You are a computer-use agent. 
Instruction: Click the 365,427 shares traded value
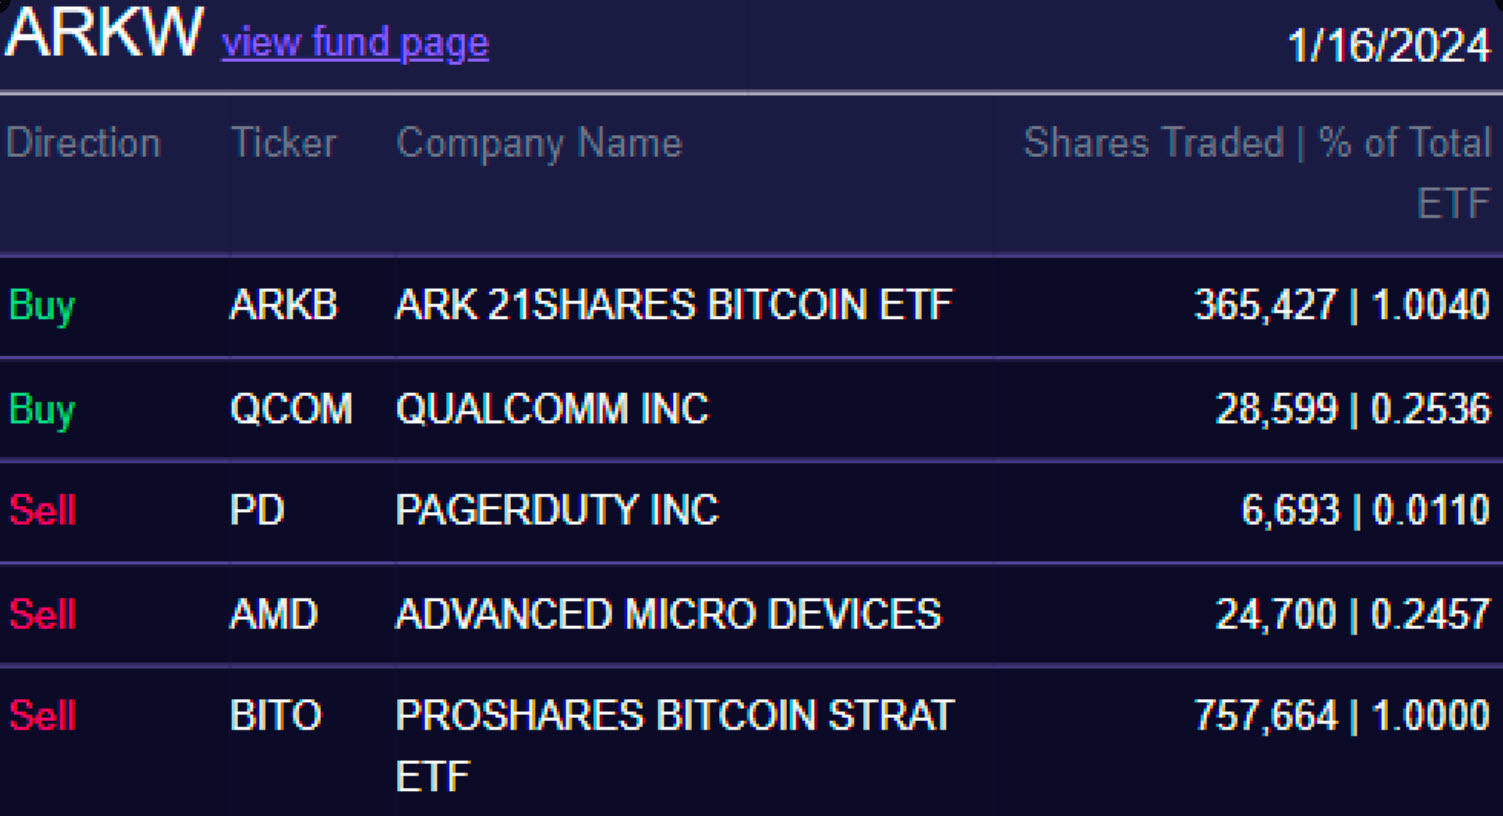(x=1265, y=305)
